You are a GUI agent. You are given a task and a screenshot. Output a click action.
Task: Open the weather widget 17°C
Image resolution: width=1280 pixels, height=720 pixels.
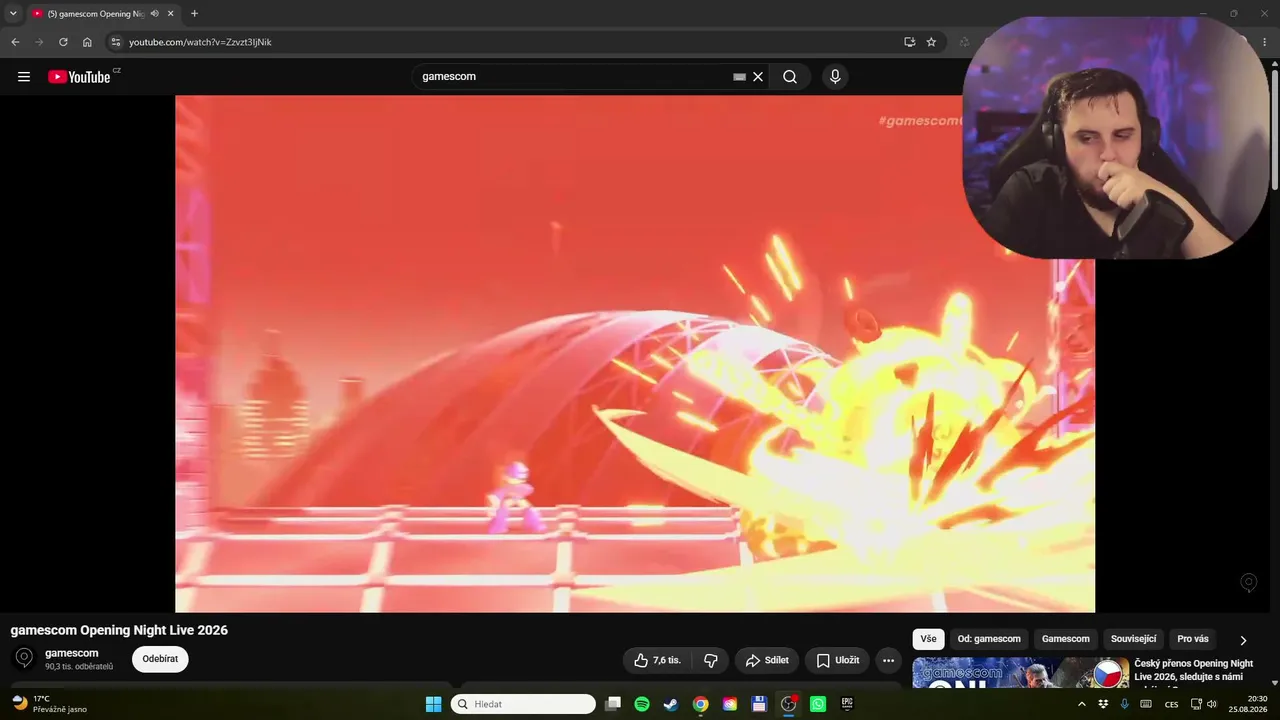click(50, 704)
